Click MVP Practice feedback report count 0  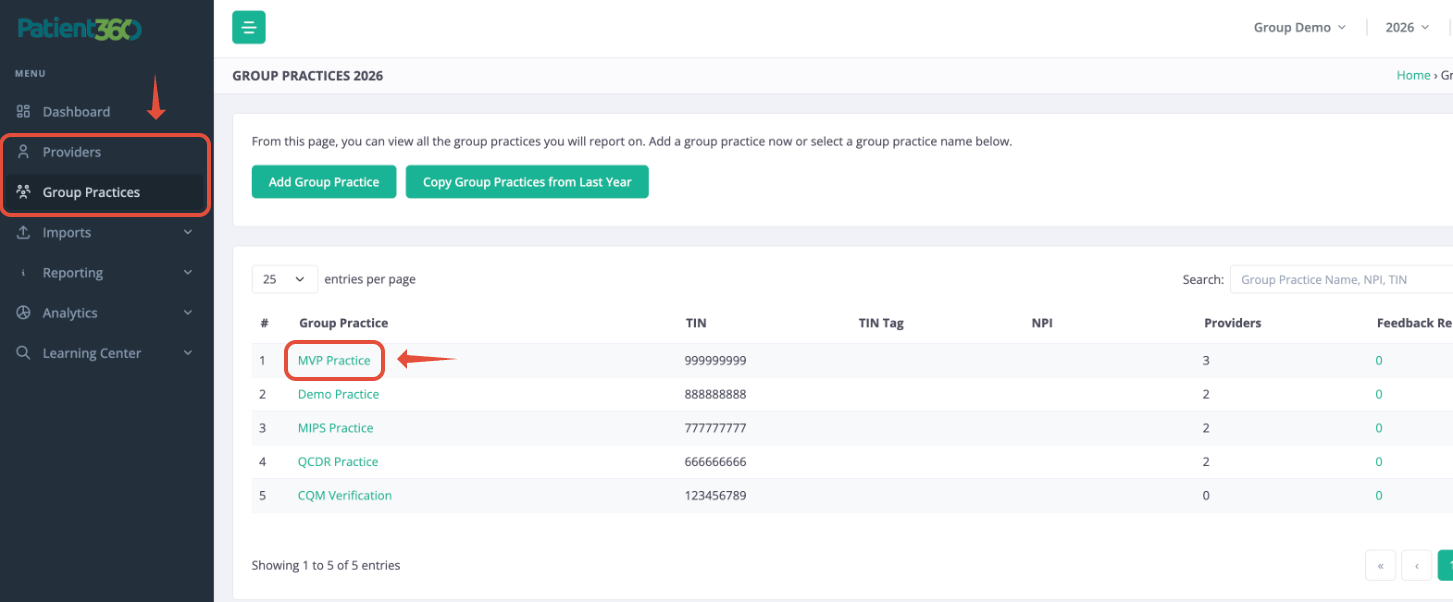pos(1379,360)
